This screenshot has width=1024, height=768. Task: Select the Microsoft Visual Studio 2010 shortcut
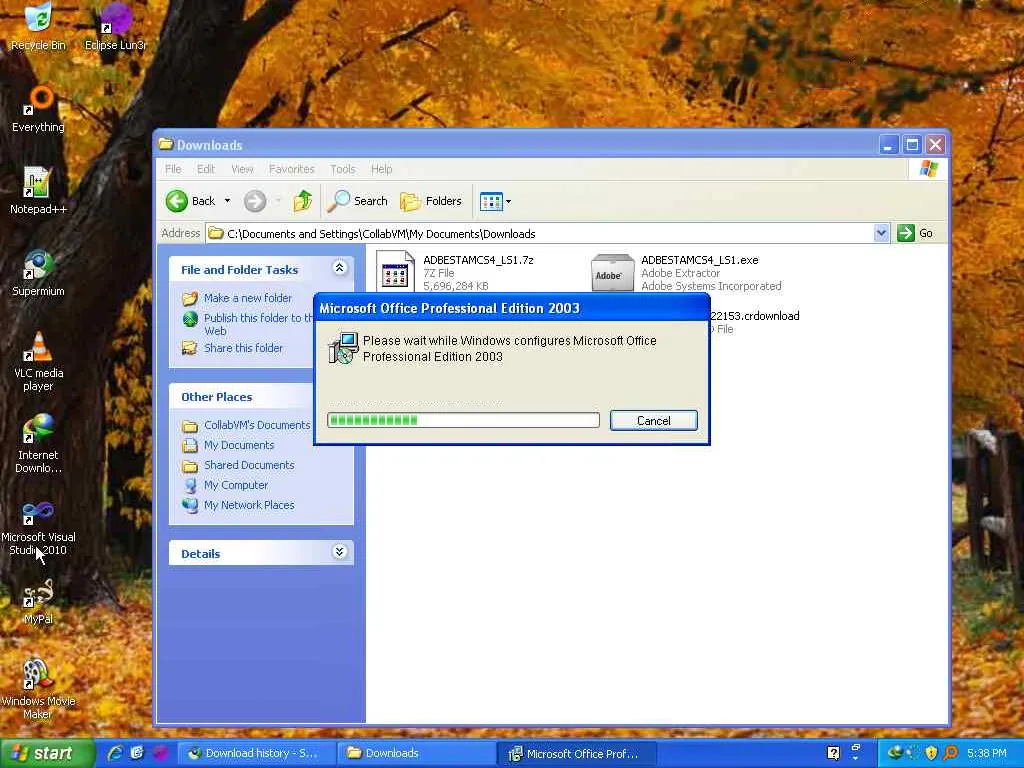pos(38,526)
